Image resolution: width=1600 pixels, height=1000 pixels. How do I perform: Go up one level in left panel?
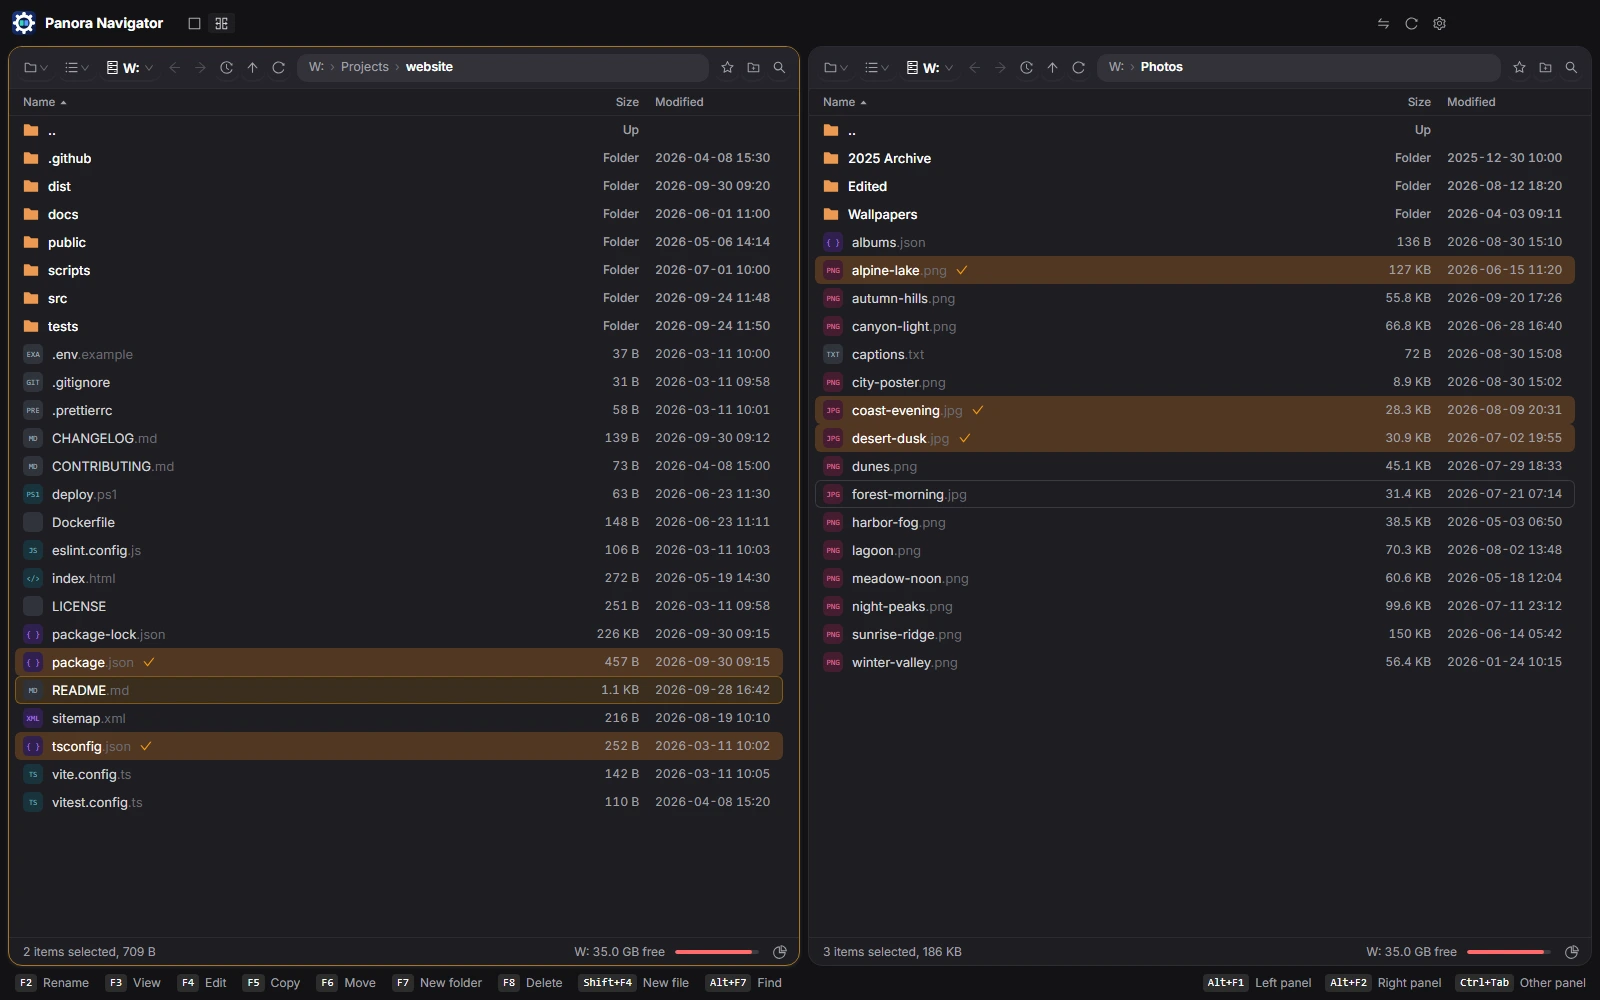tap(252, 67)
